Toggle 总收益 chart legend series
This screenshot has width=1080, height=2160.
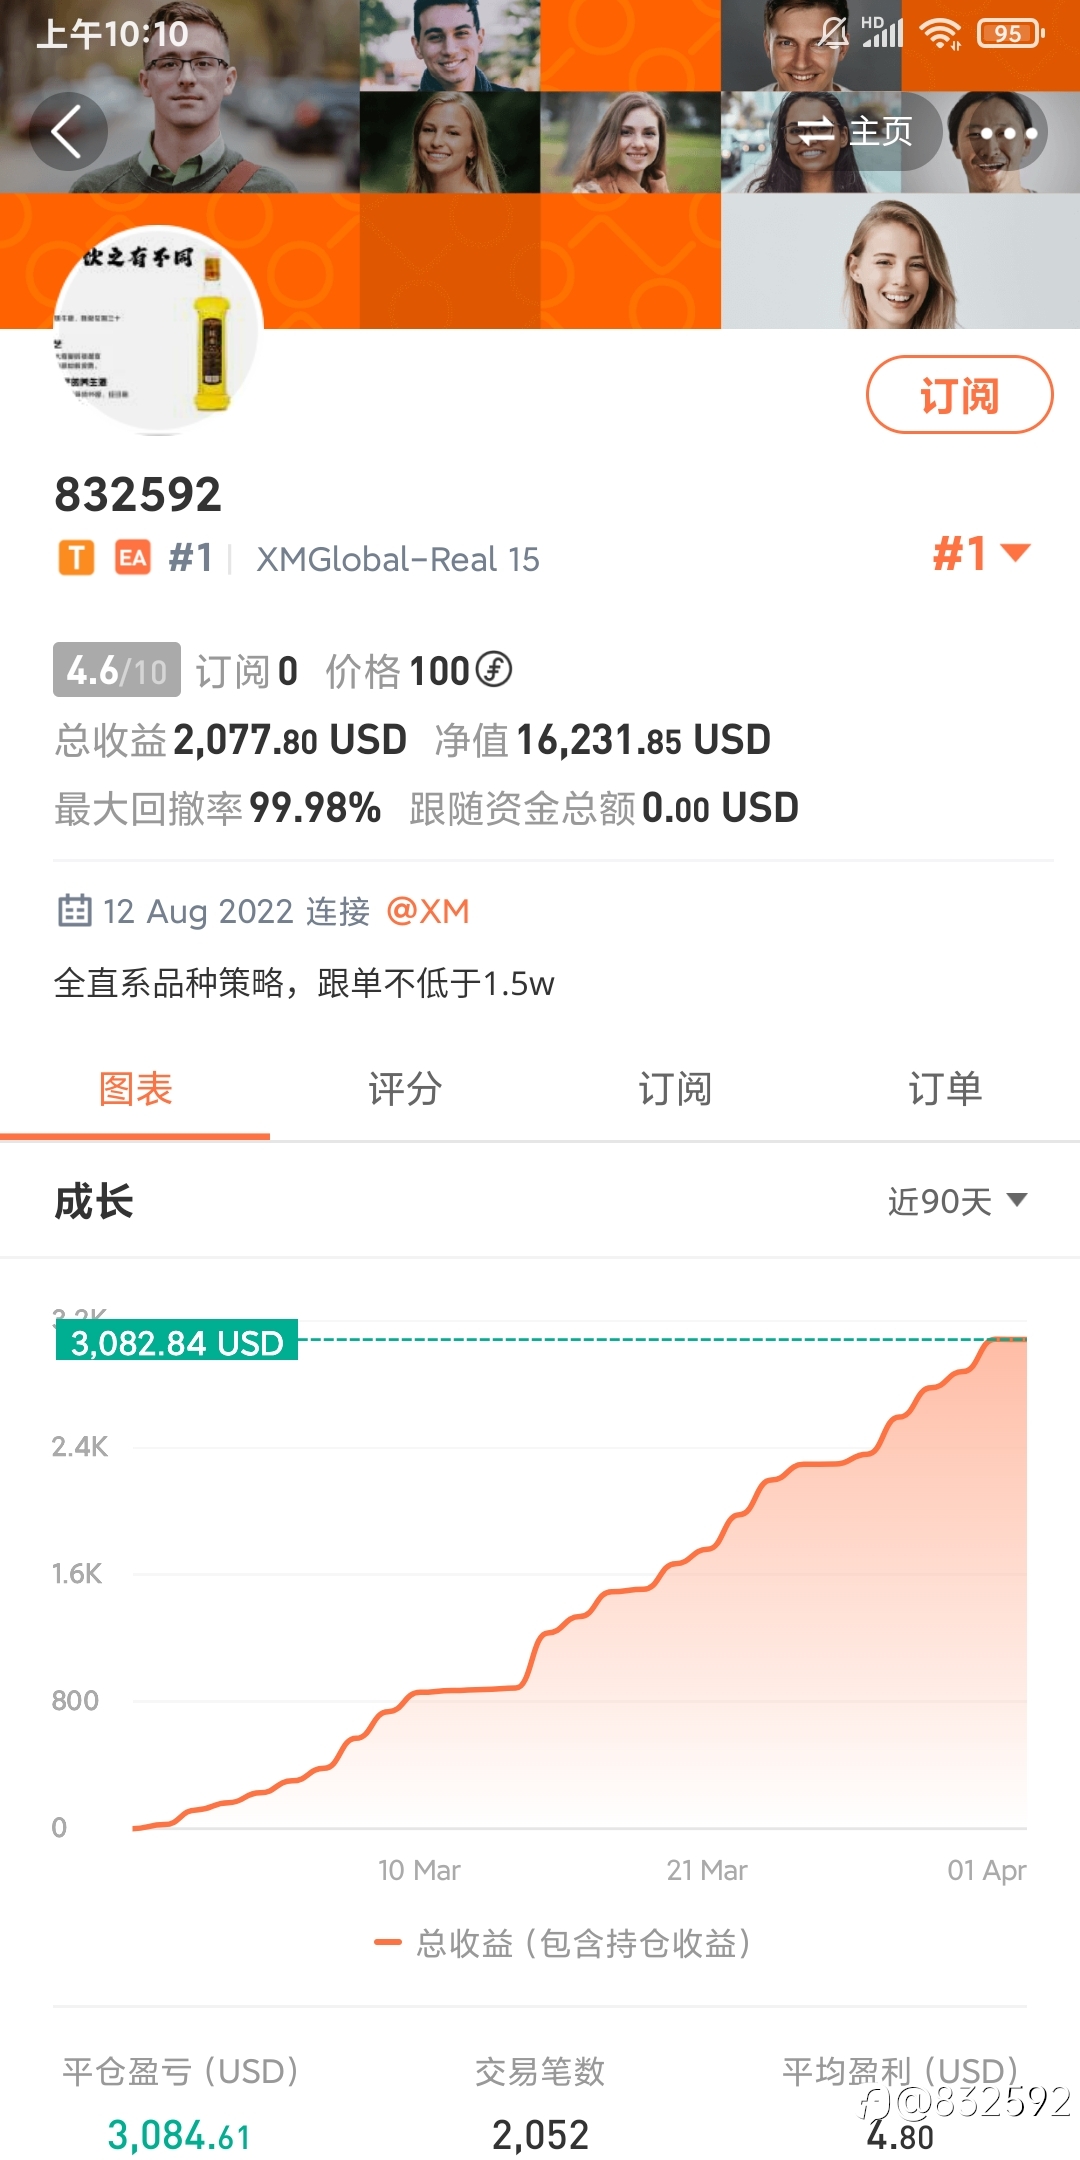[562, 1943]
